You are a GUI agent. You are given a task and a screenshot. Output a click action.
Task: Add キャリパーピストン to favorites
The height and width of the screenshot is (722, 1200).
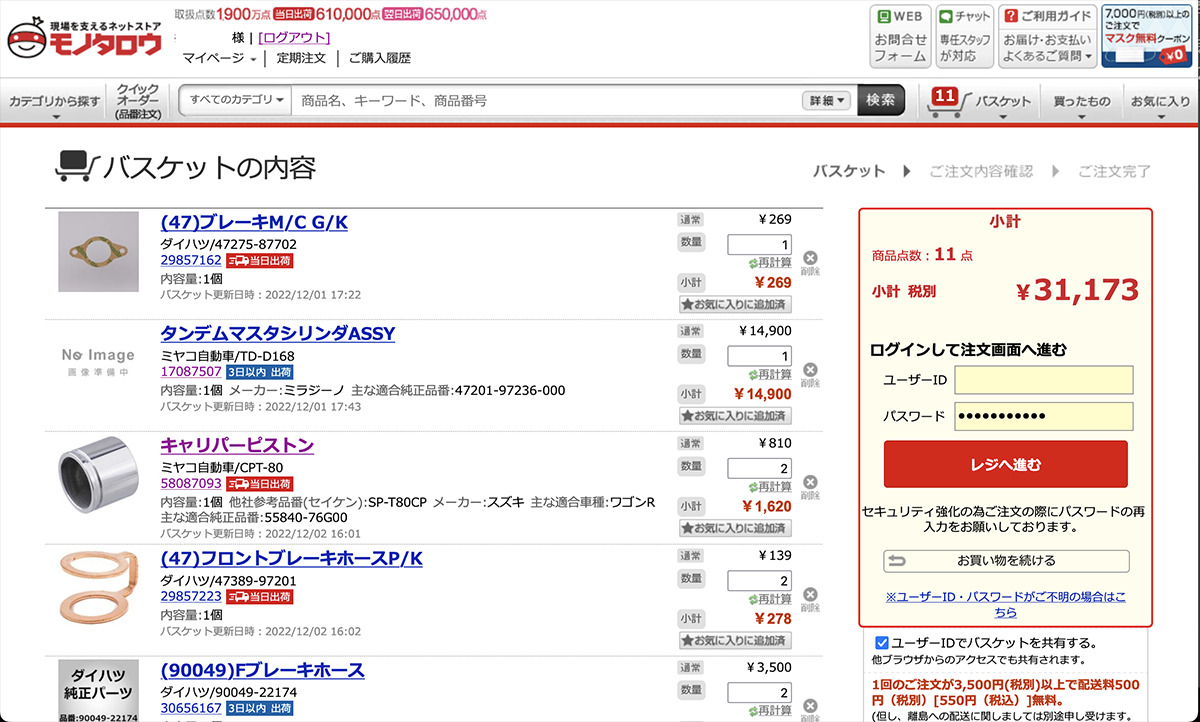coord(735,528)
